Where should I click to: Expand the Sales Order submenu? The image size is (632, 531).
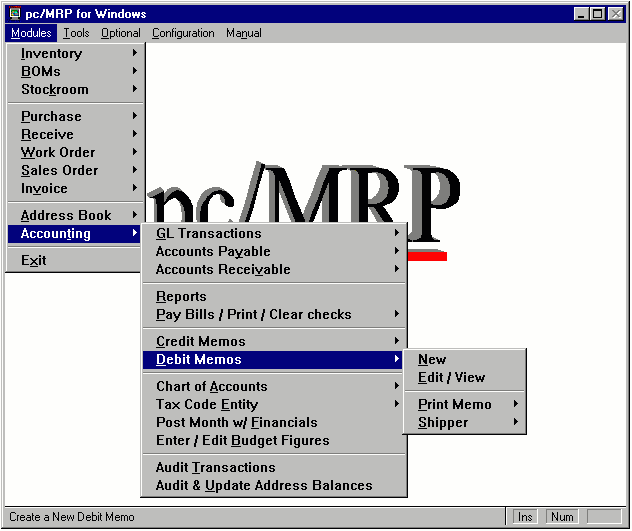point(75,170)
